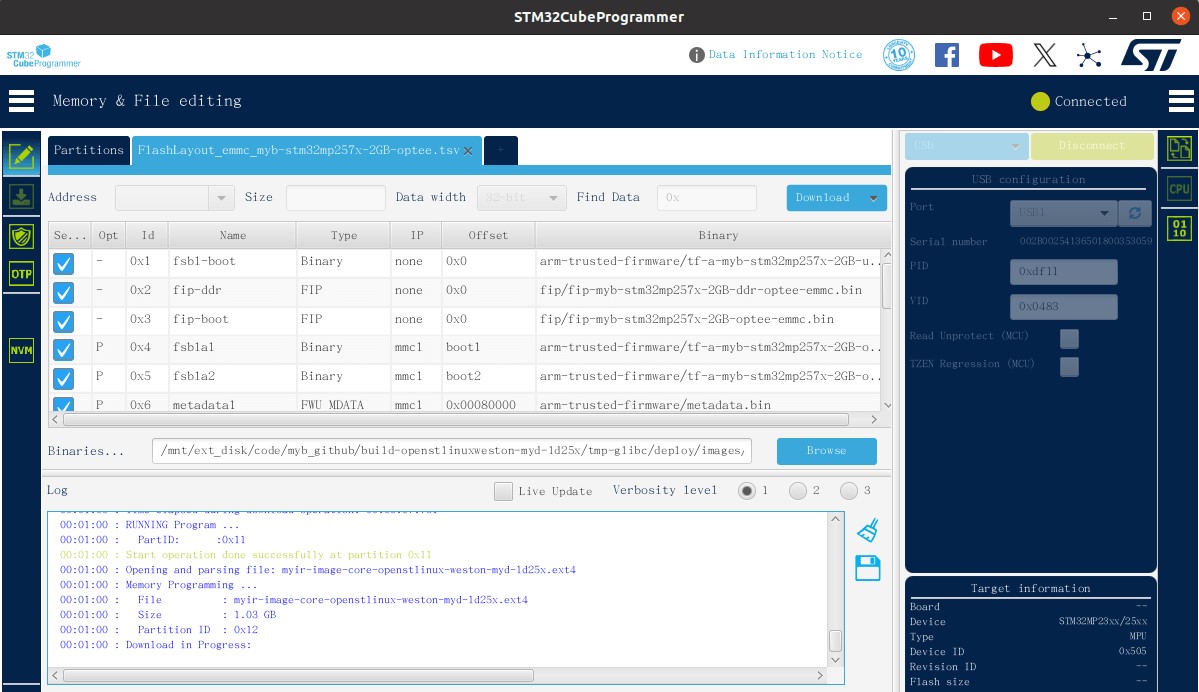Expand the Download button arrow
1199x692 pixels.
click(873, 197)
